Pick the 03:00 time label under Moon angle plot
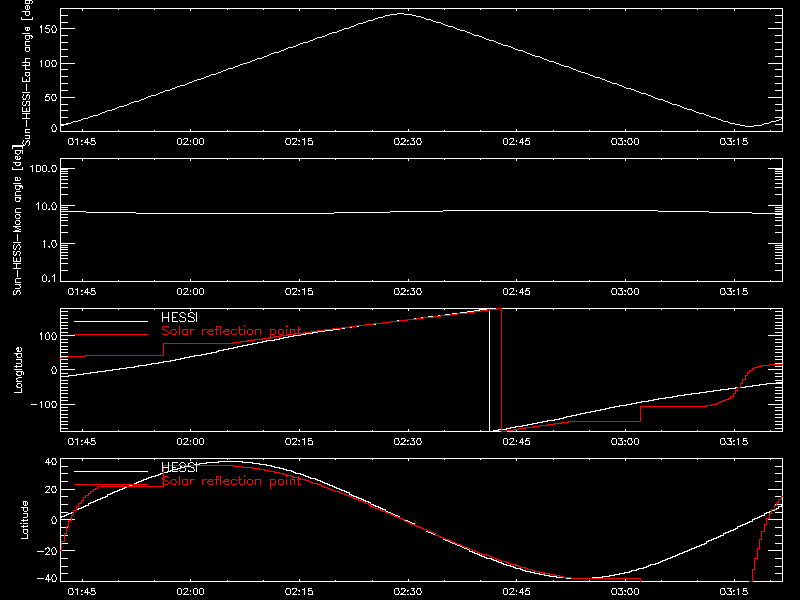The width and height of the screenshot is (800, 600). [625, 292]
